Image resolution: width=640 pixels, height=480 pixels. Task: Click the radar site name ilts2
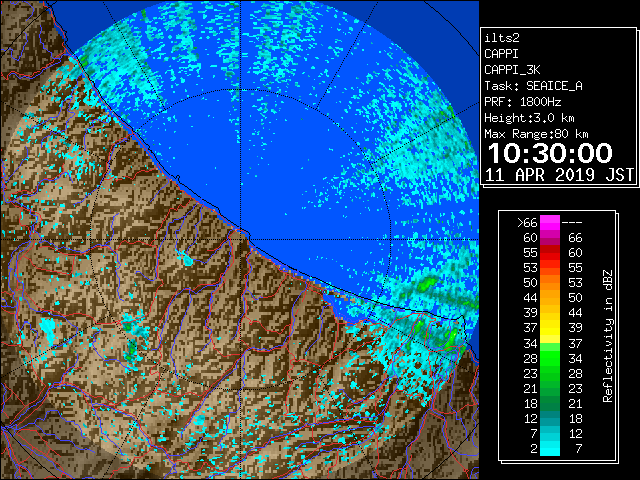[502, 38]
